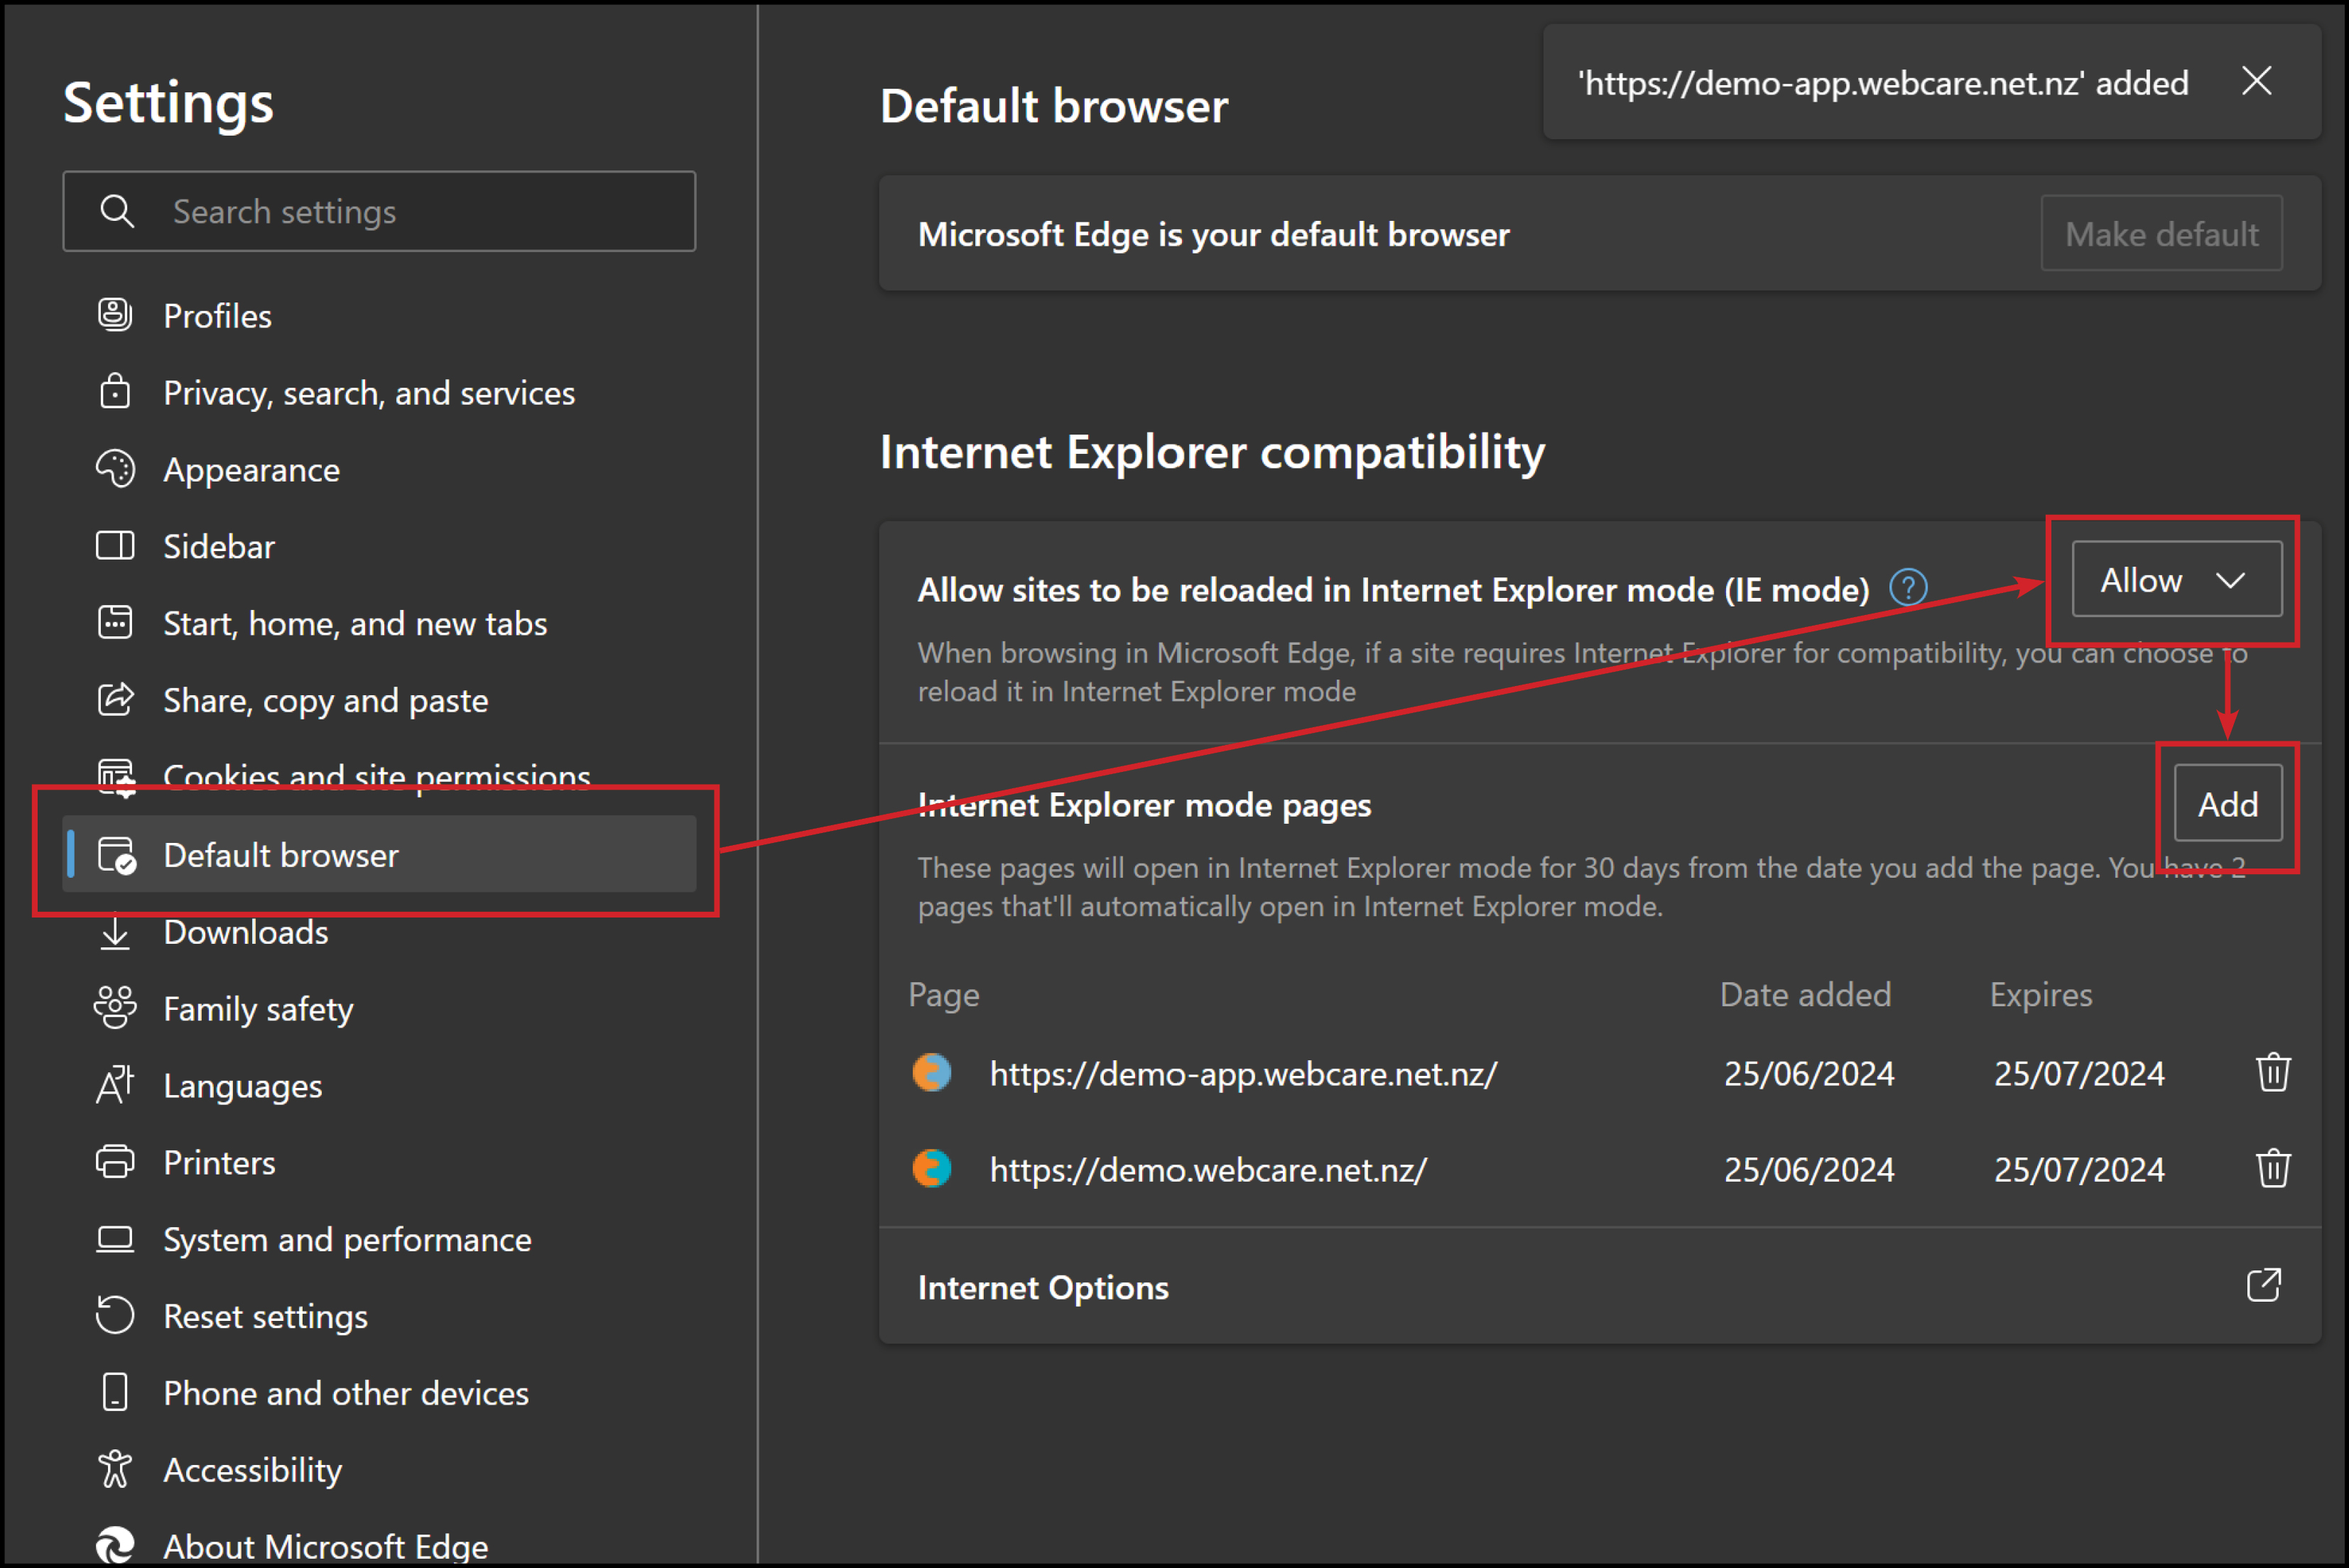Click the Phone and other devices icon
Image resolution: width=2349 pixels, height=1568 pixels.
tap(115, 1393)
